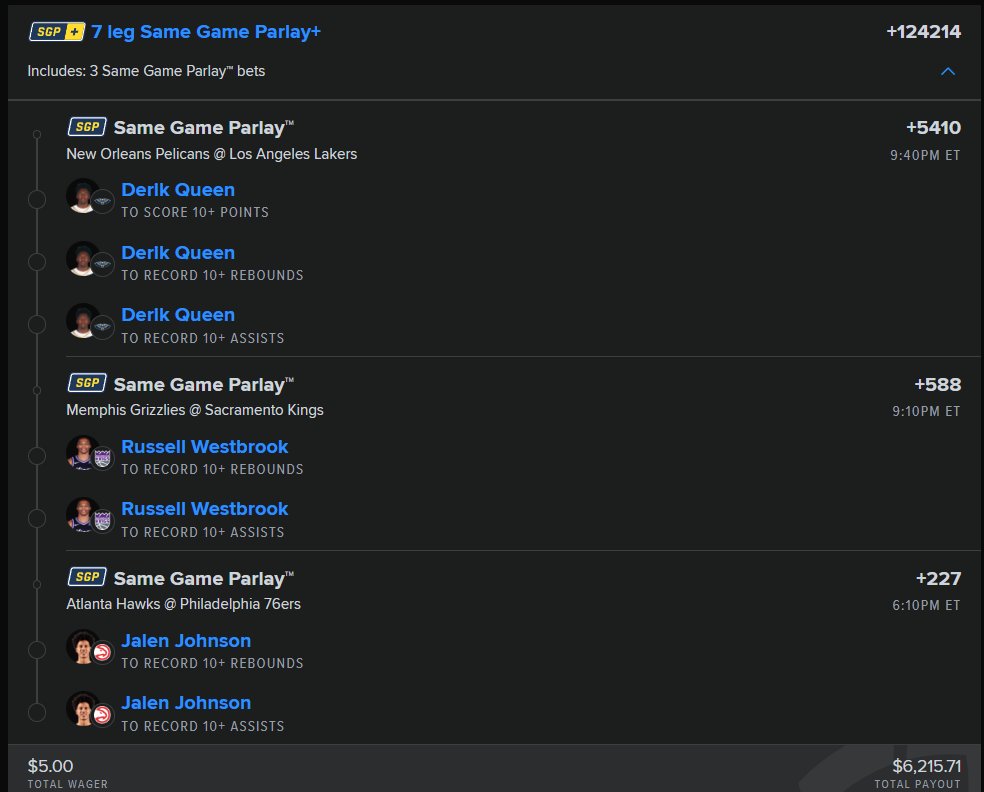Click the 9:10PM ET game time
This screenshot has width=984, height=792.
pyautogui.click(x=926, y=411)
